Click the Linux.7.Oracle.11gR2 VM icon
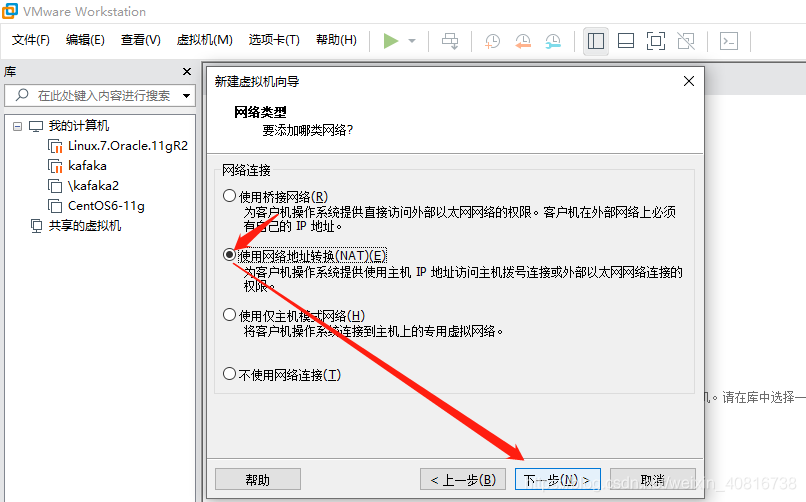 point(55,146)
